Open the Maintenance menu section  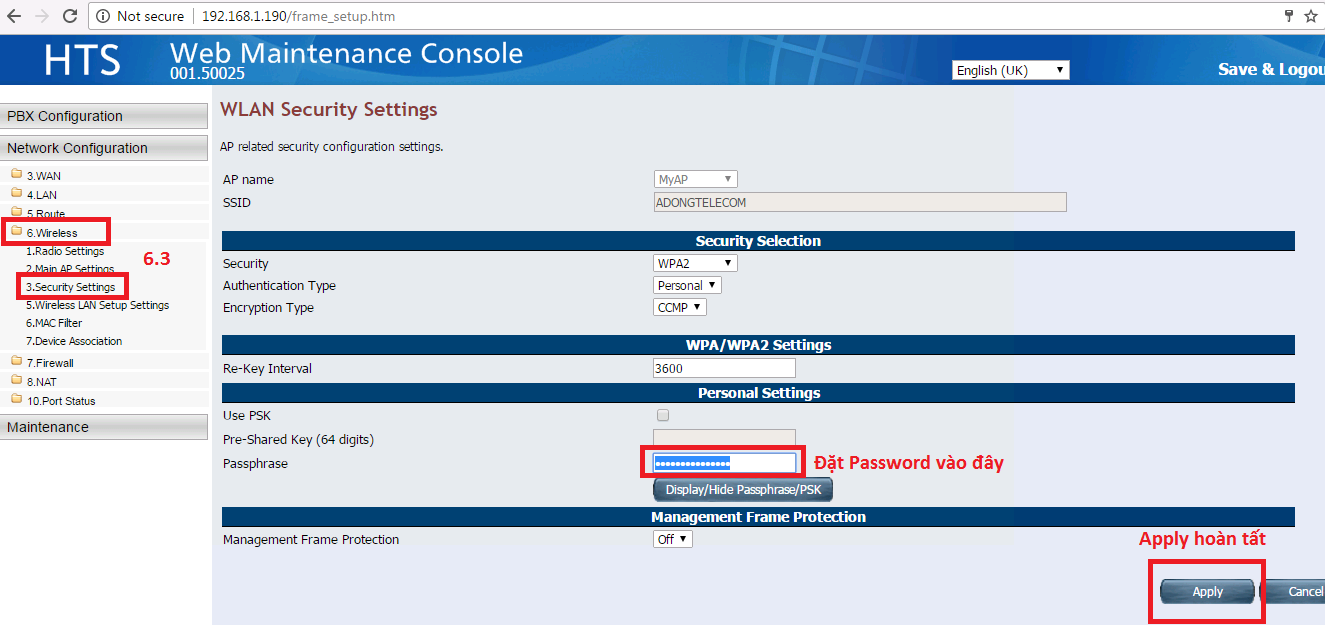tap(104, 427)
